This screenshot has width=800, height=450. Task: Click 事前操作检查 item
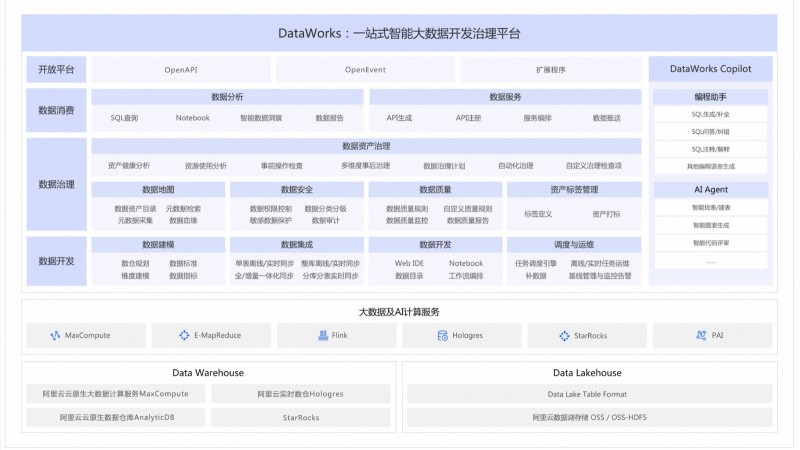282,166
